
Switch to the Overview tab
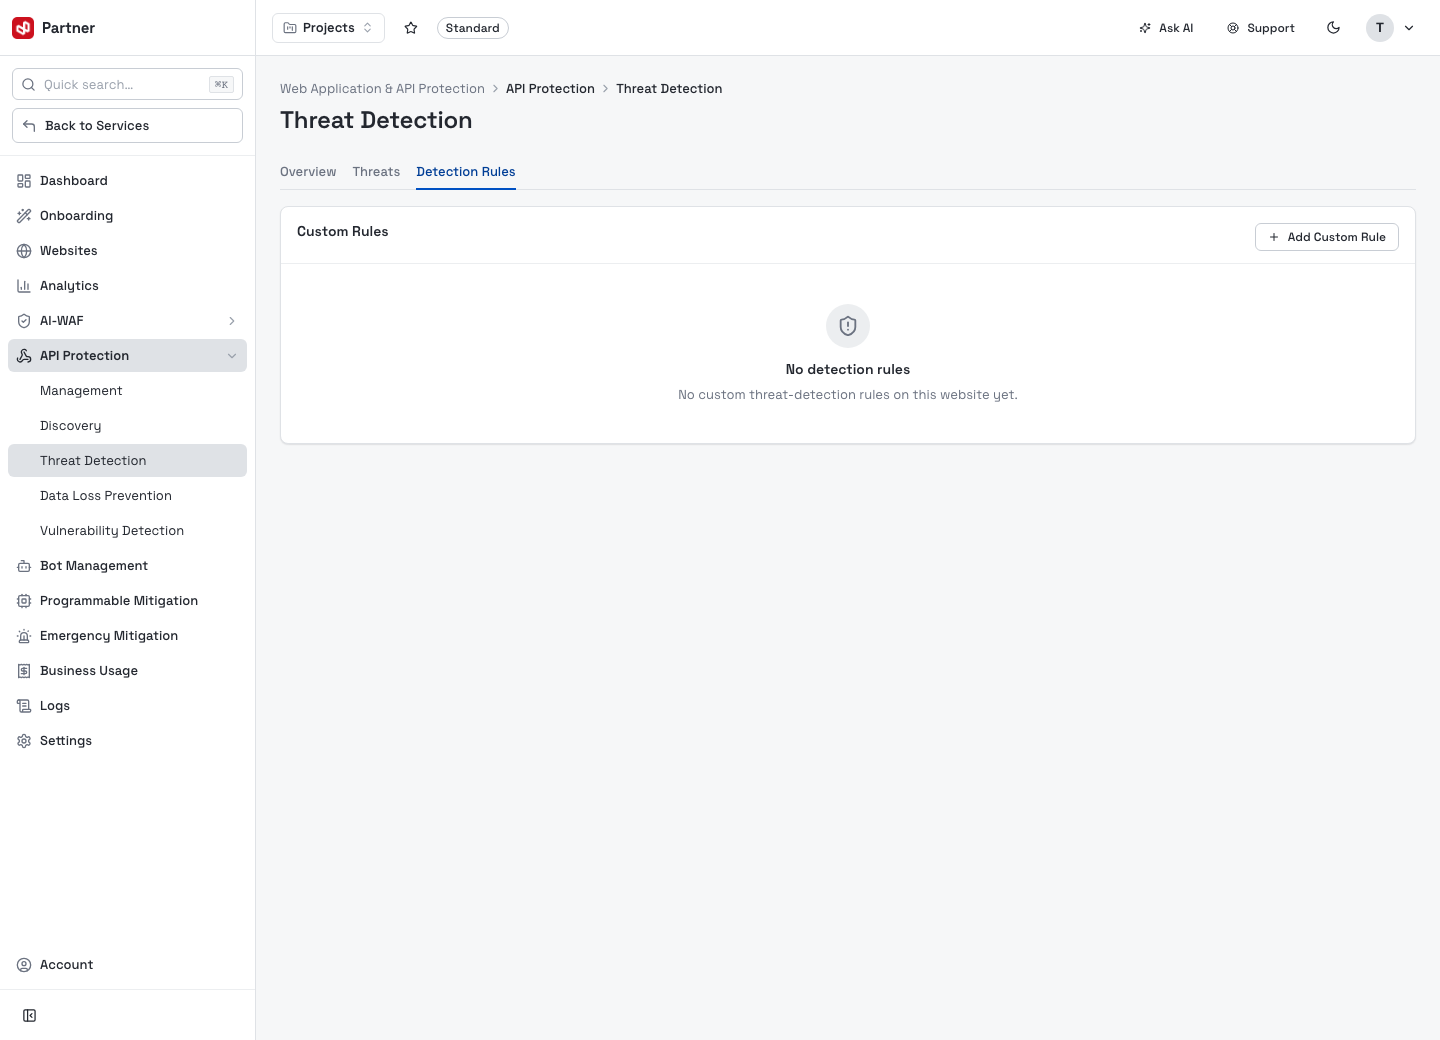pyautogui.click(x=308, y=172)
